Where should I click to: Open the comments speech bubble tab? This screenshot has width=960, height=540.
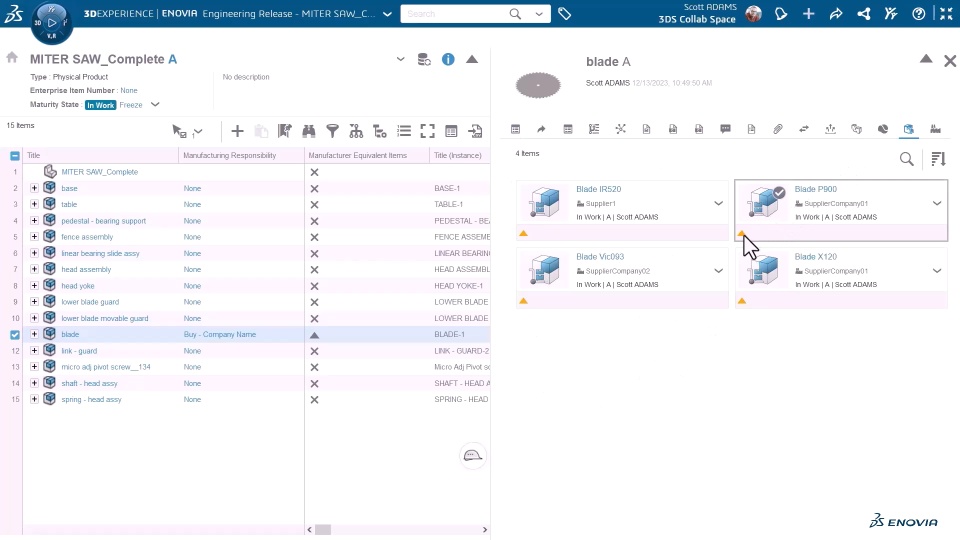click(726, 129)
